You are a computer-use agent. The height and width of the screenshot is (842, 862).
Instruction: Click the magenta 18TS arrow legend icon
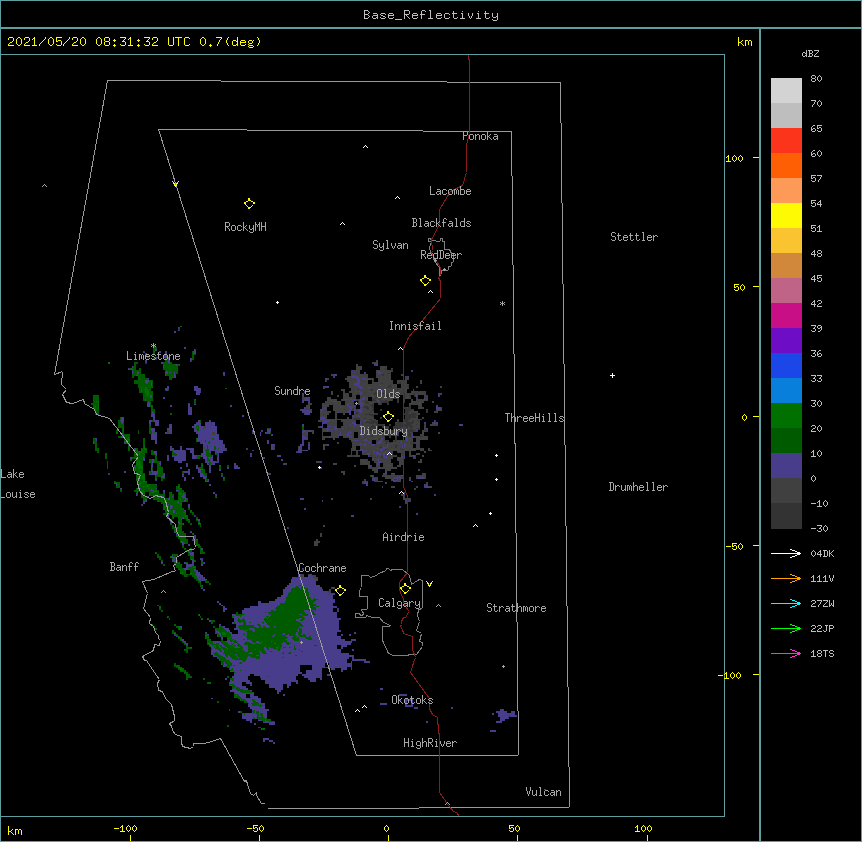[x=786, y=653]
